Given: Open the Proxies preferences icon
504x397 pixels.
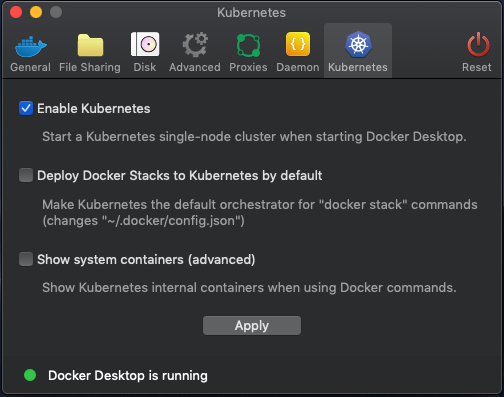Looking at the screenshot, I should (x=248, y=45).
